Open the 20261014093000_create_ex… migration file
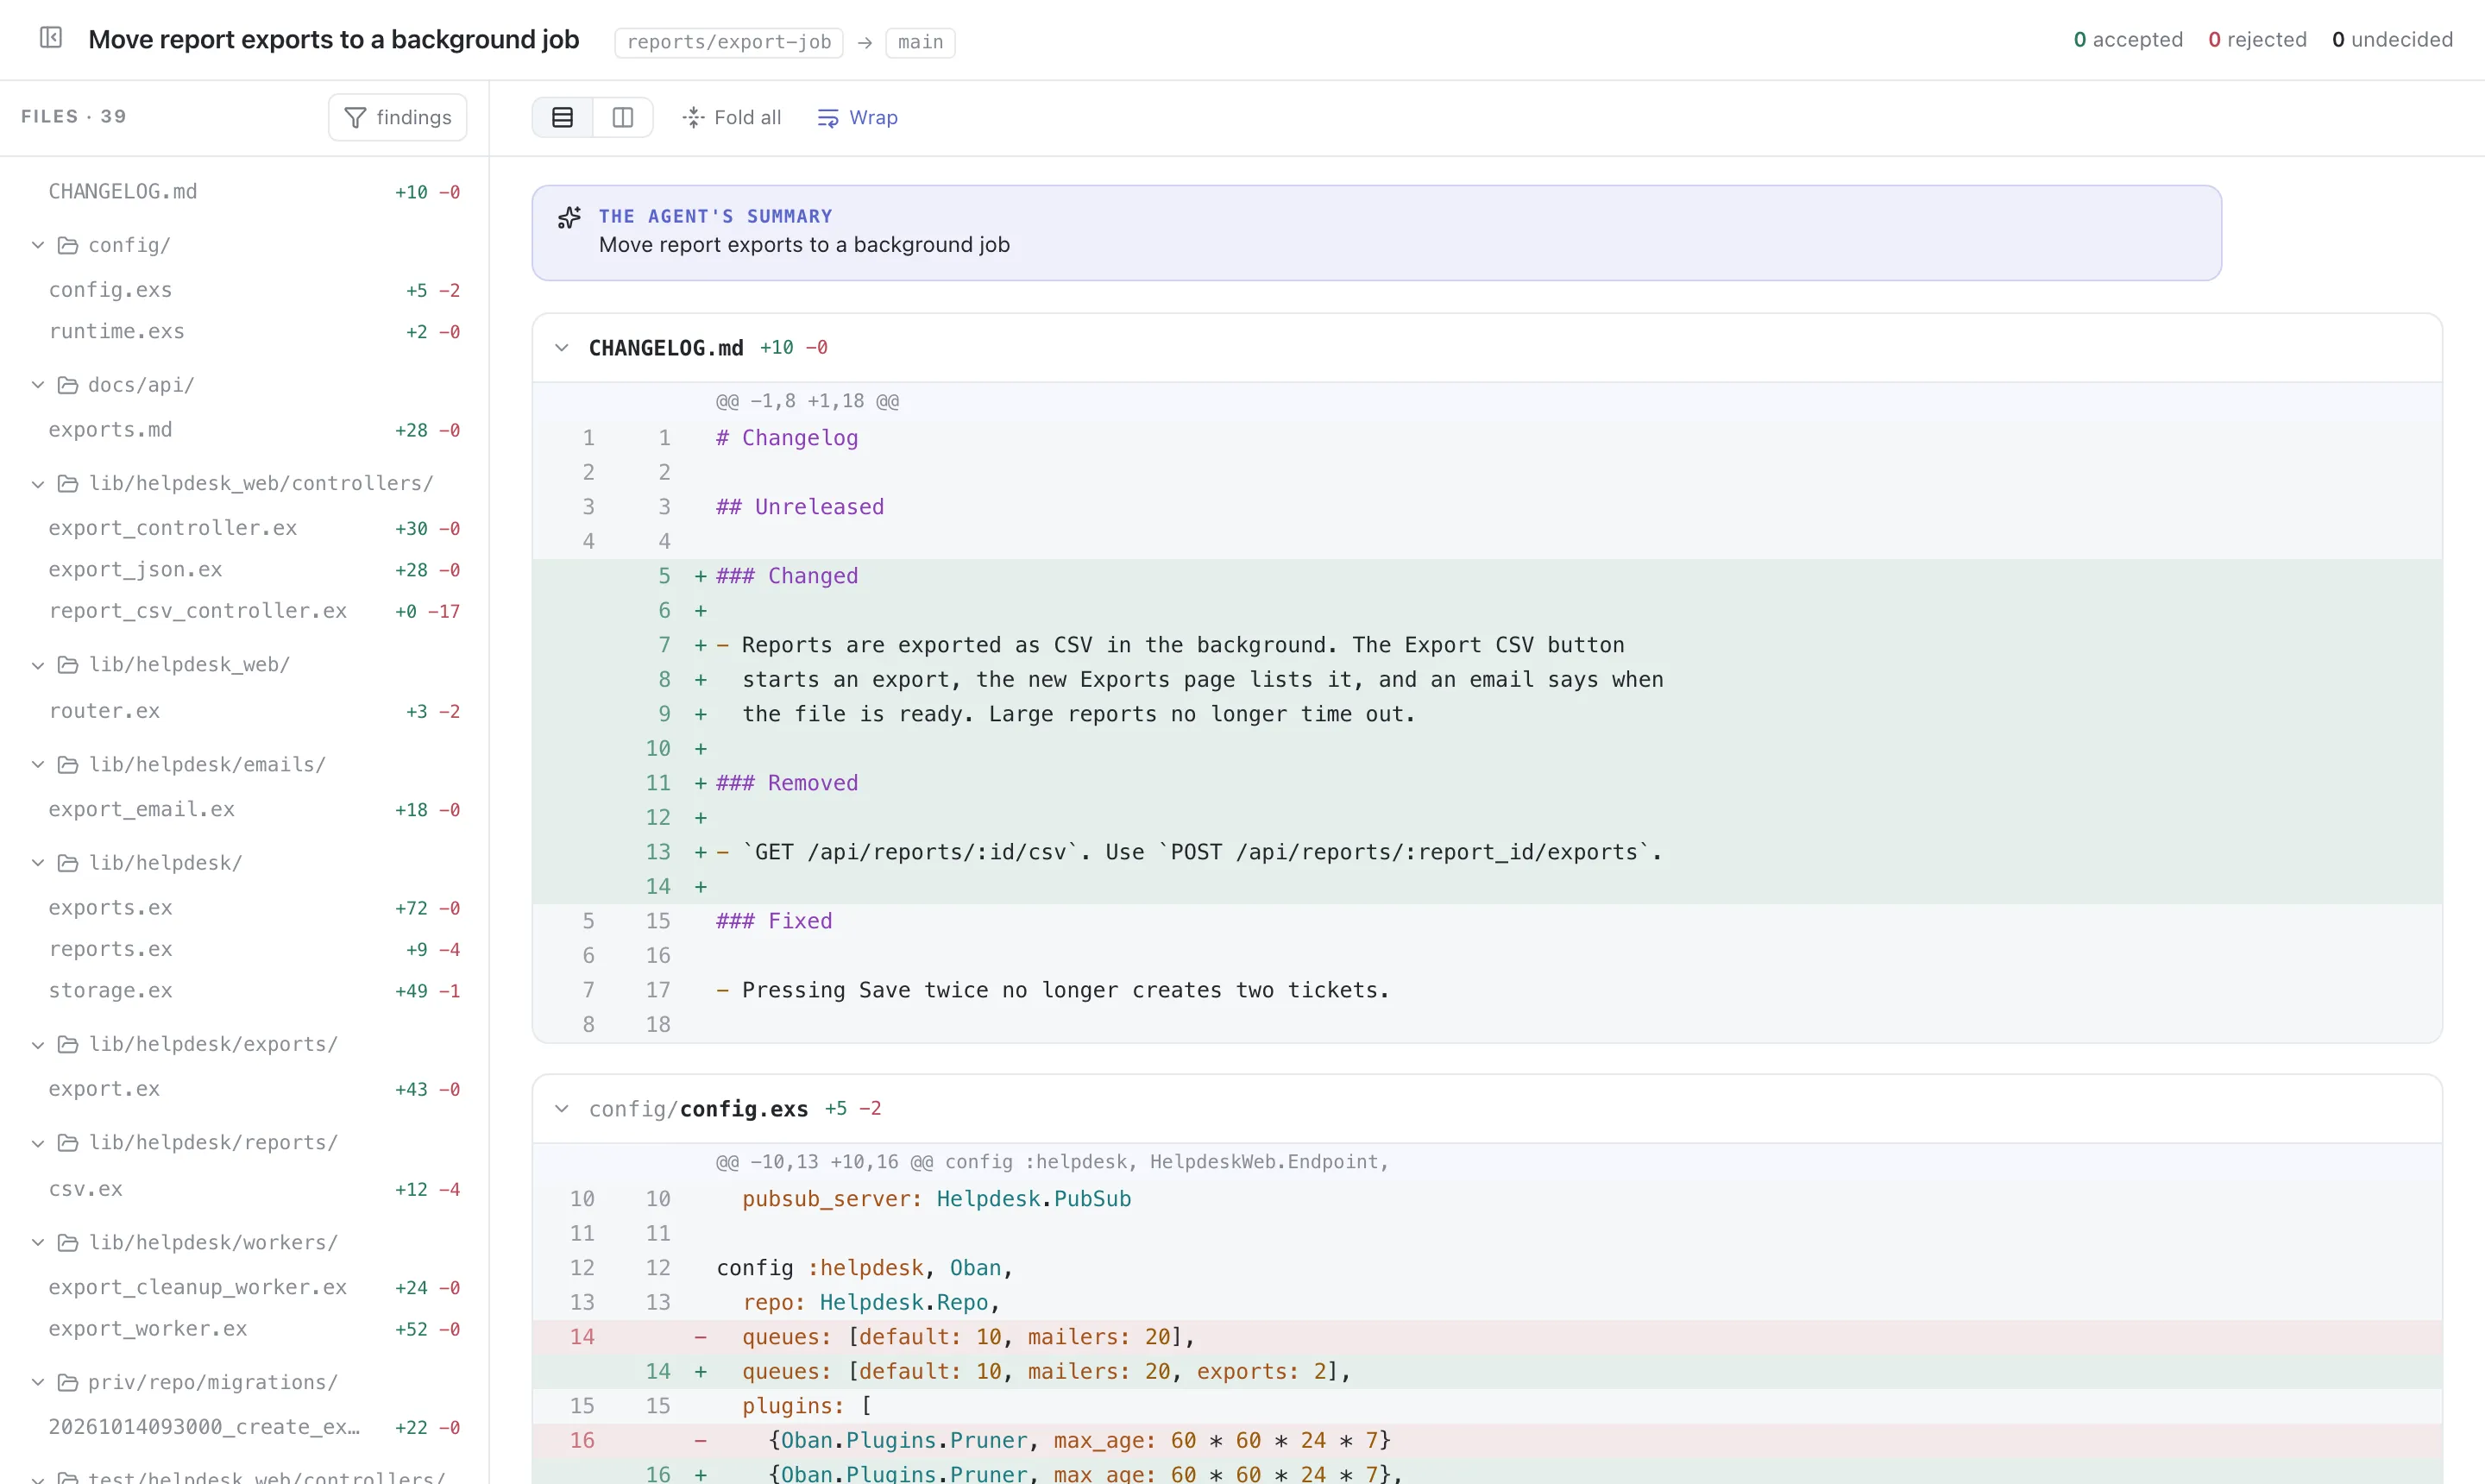This screenshot has height=1484, width=2485. coord(244,1428)
